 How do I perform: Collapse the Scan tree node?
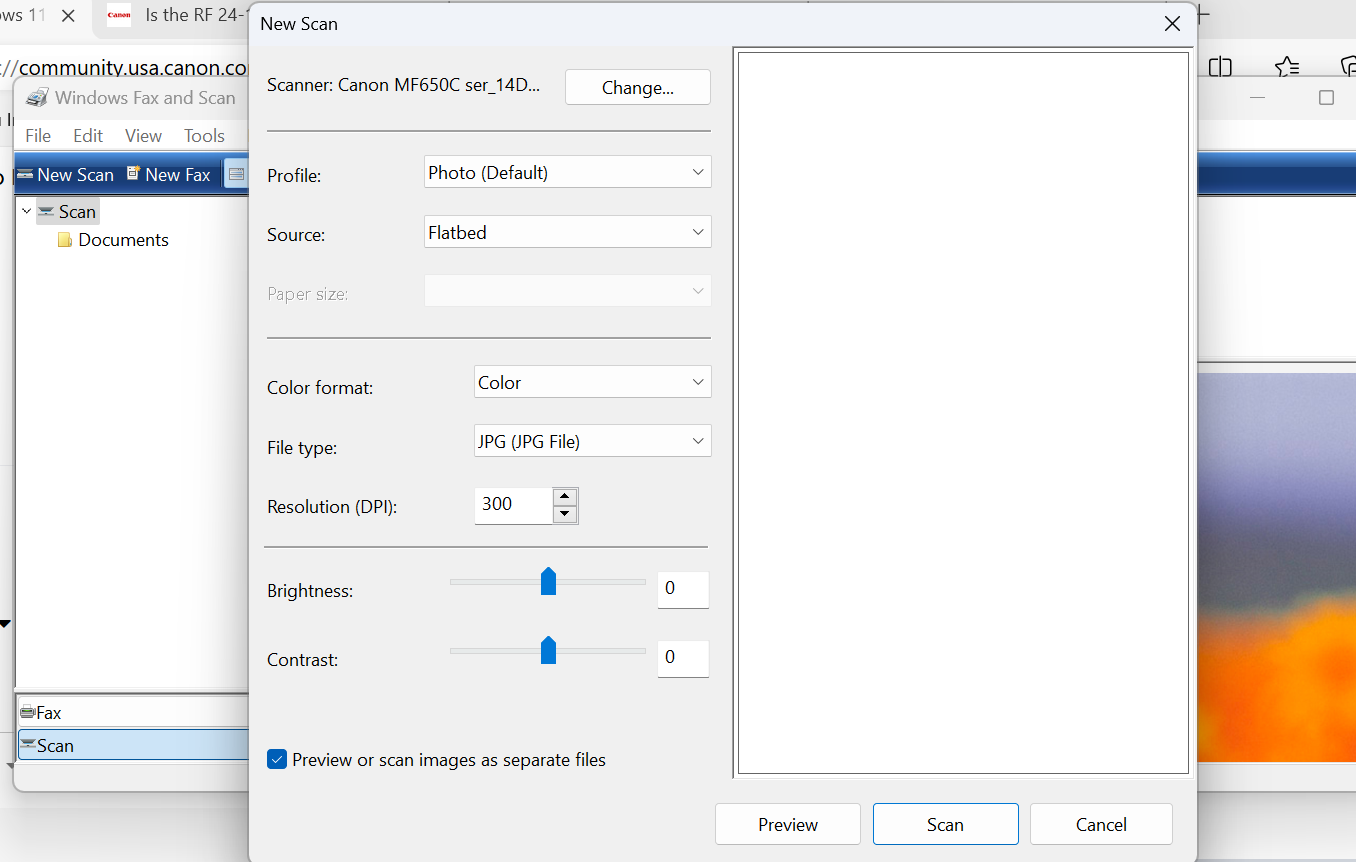pos(26,211)
